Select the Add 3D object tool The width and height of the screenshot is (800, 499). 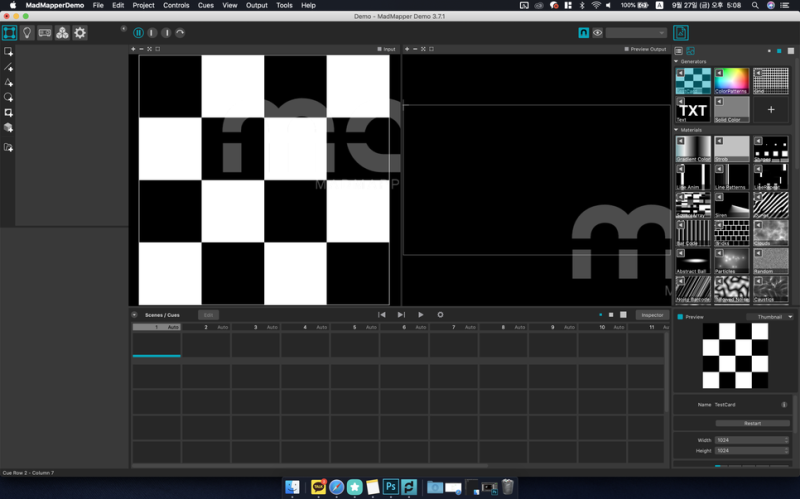point(9,128)
